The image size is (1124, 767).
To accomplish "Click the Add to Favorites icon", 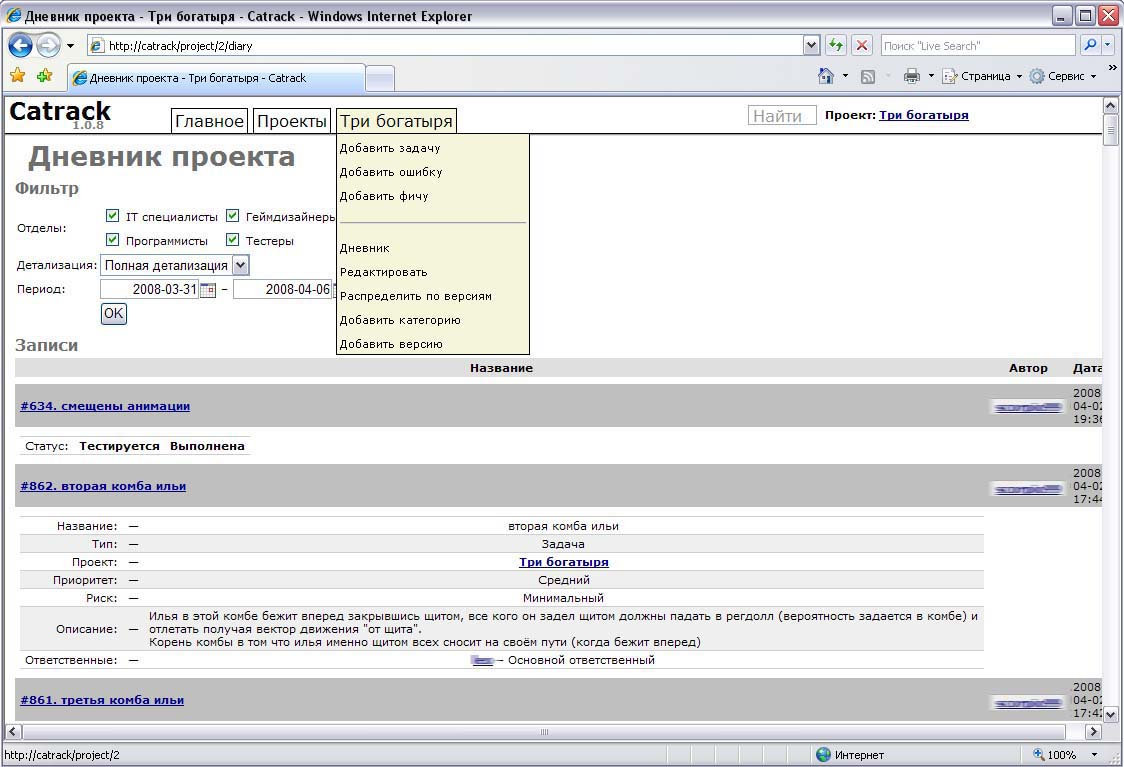I will (44, 76).
